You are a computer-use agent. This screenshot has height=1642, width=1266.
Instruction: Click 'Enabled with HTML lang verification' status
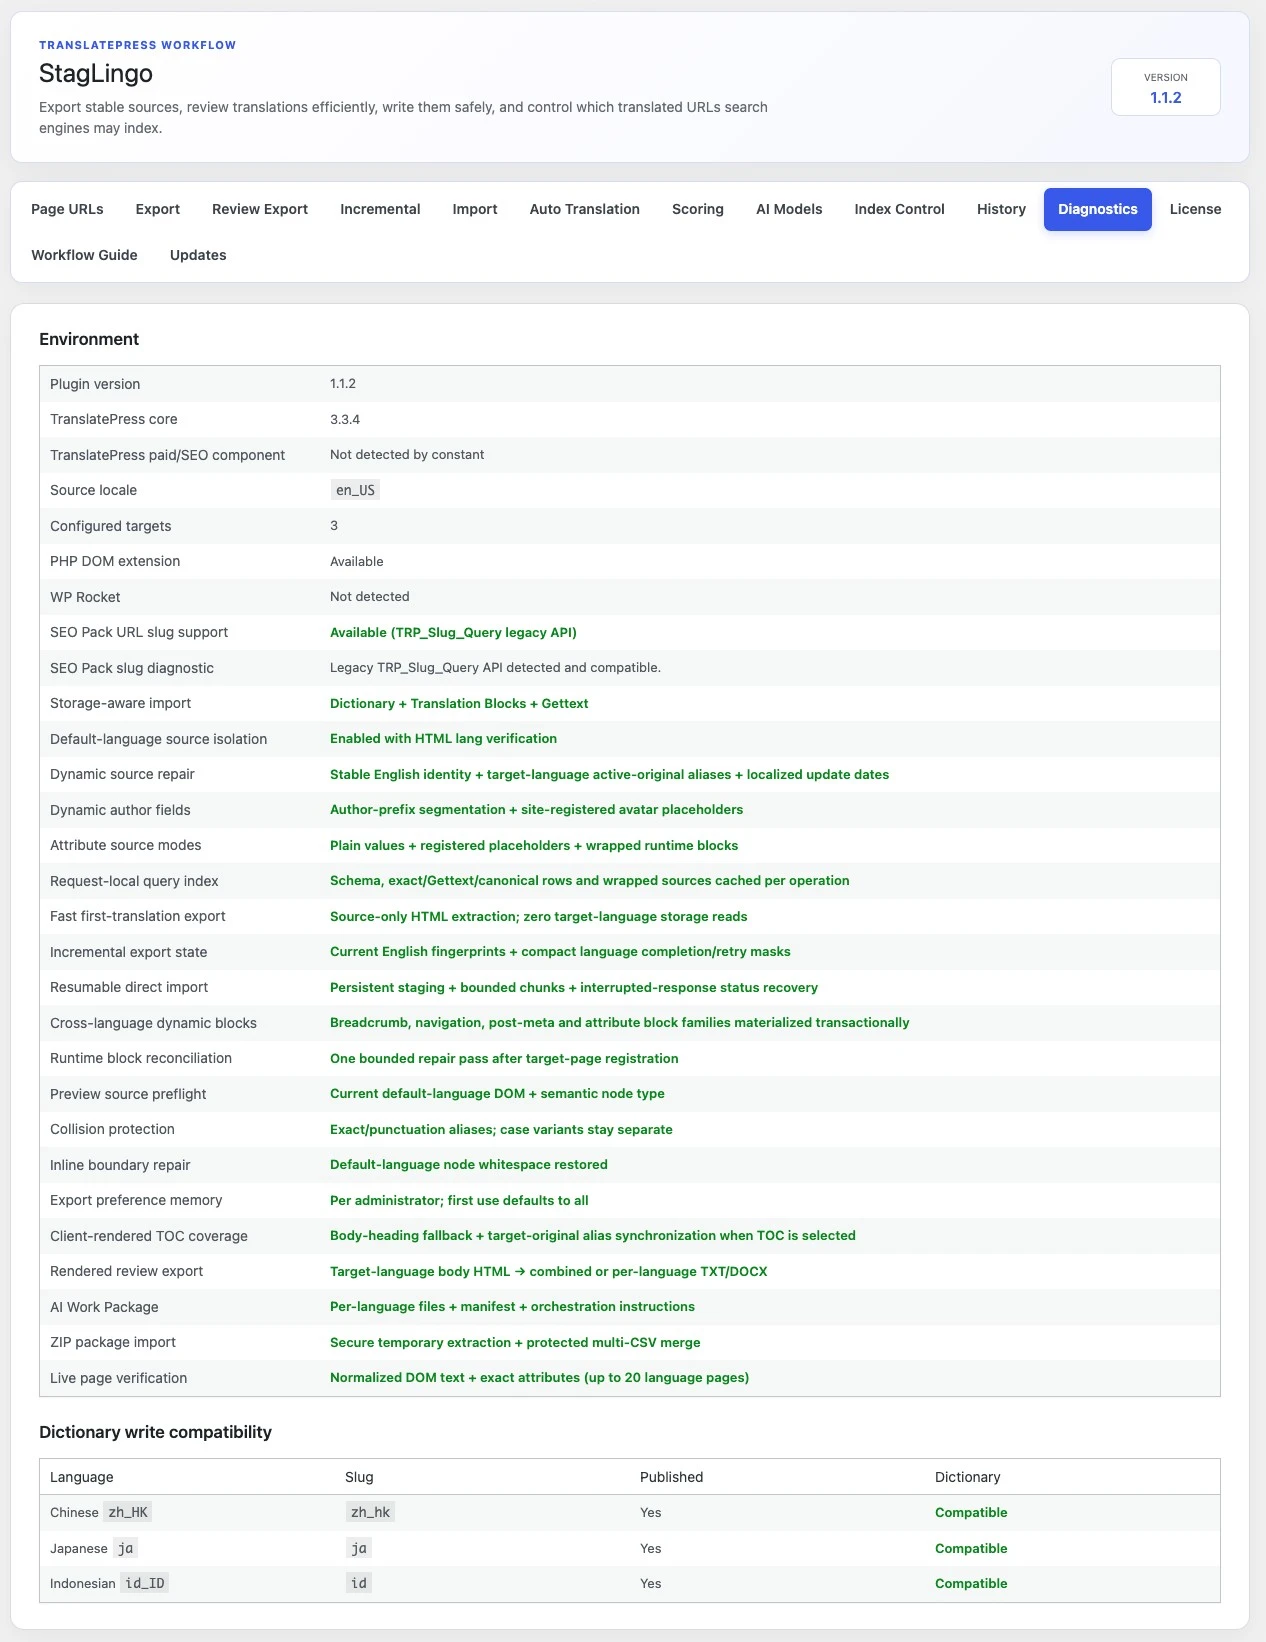(x=443, y=739)
